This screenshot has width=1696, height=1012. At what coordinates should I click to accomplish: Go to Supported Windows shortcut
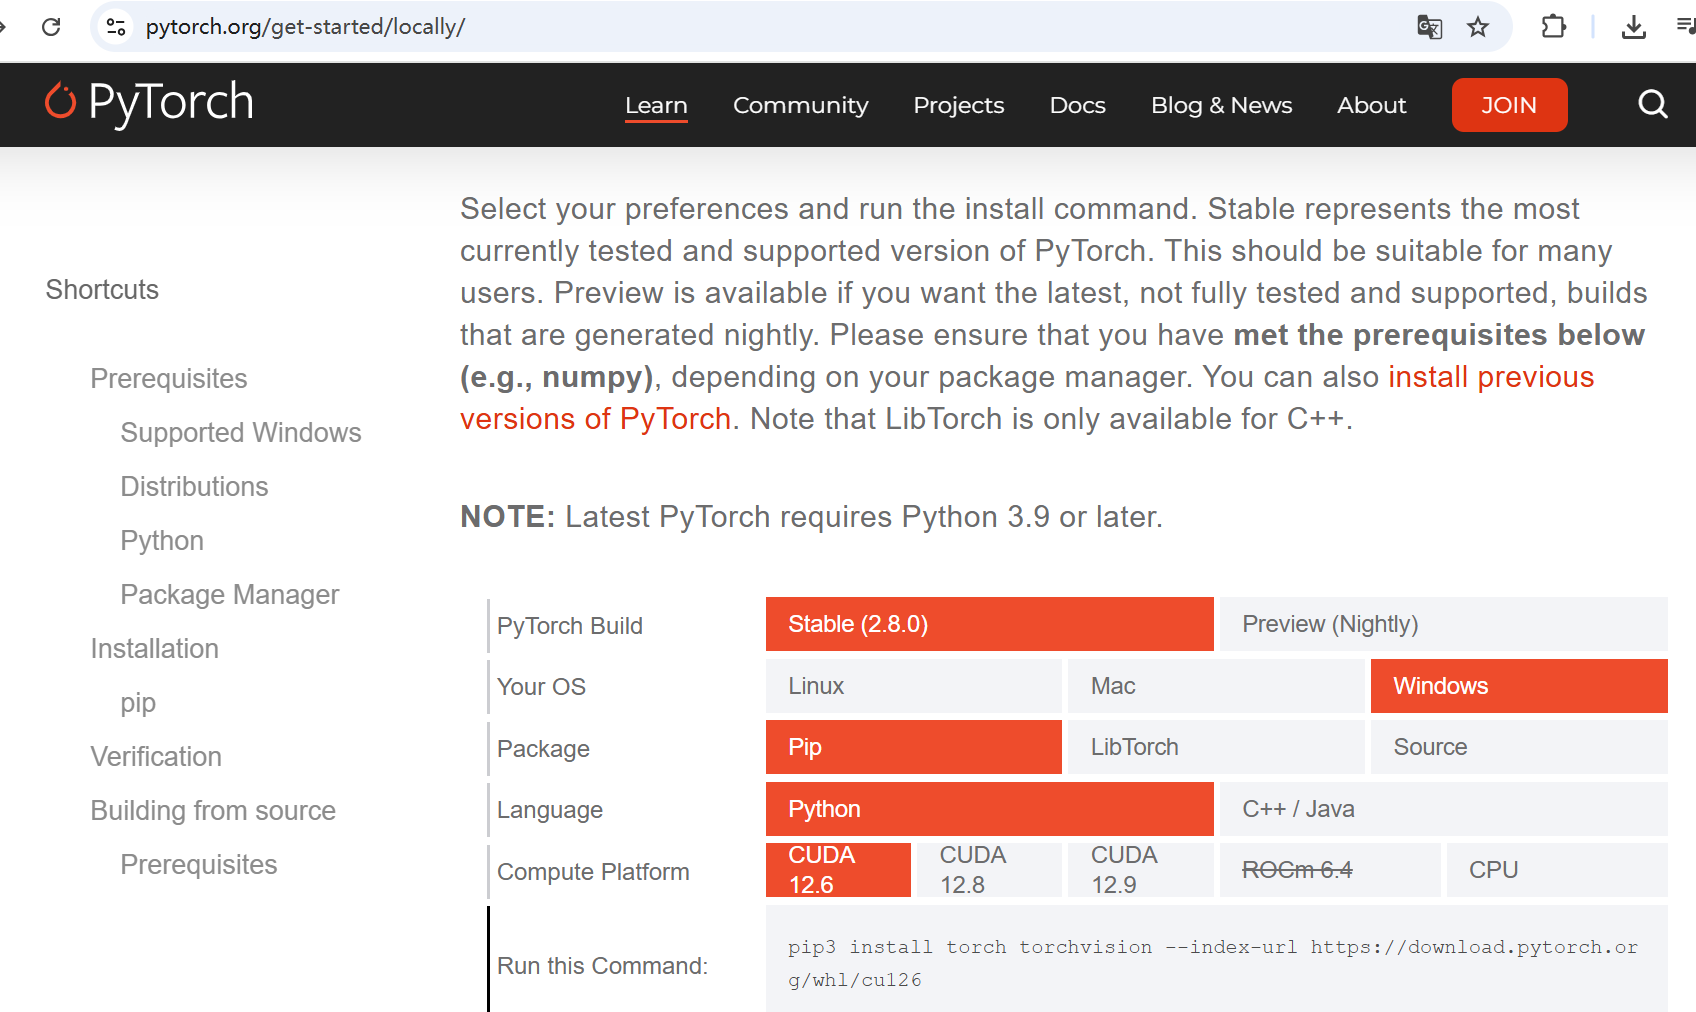pos(241,433)
